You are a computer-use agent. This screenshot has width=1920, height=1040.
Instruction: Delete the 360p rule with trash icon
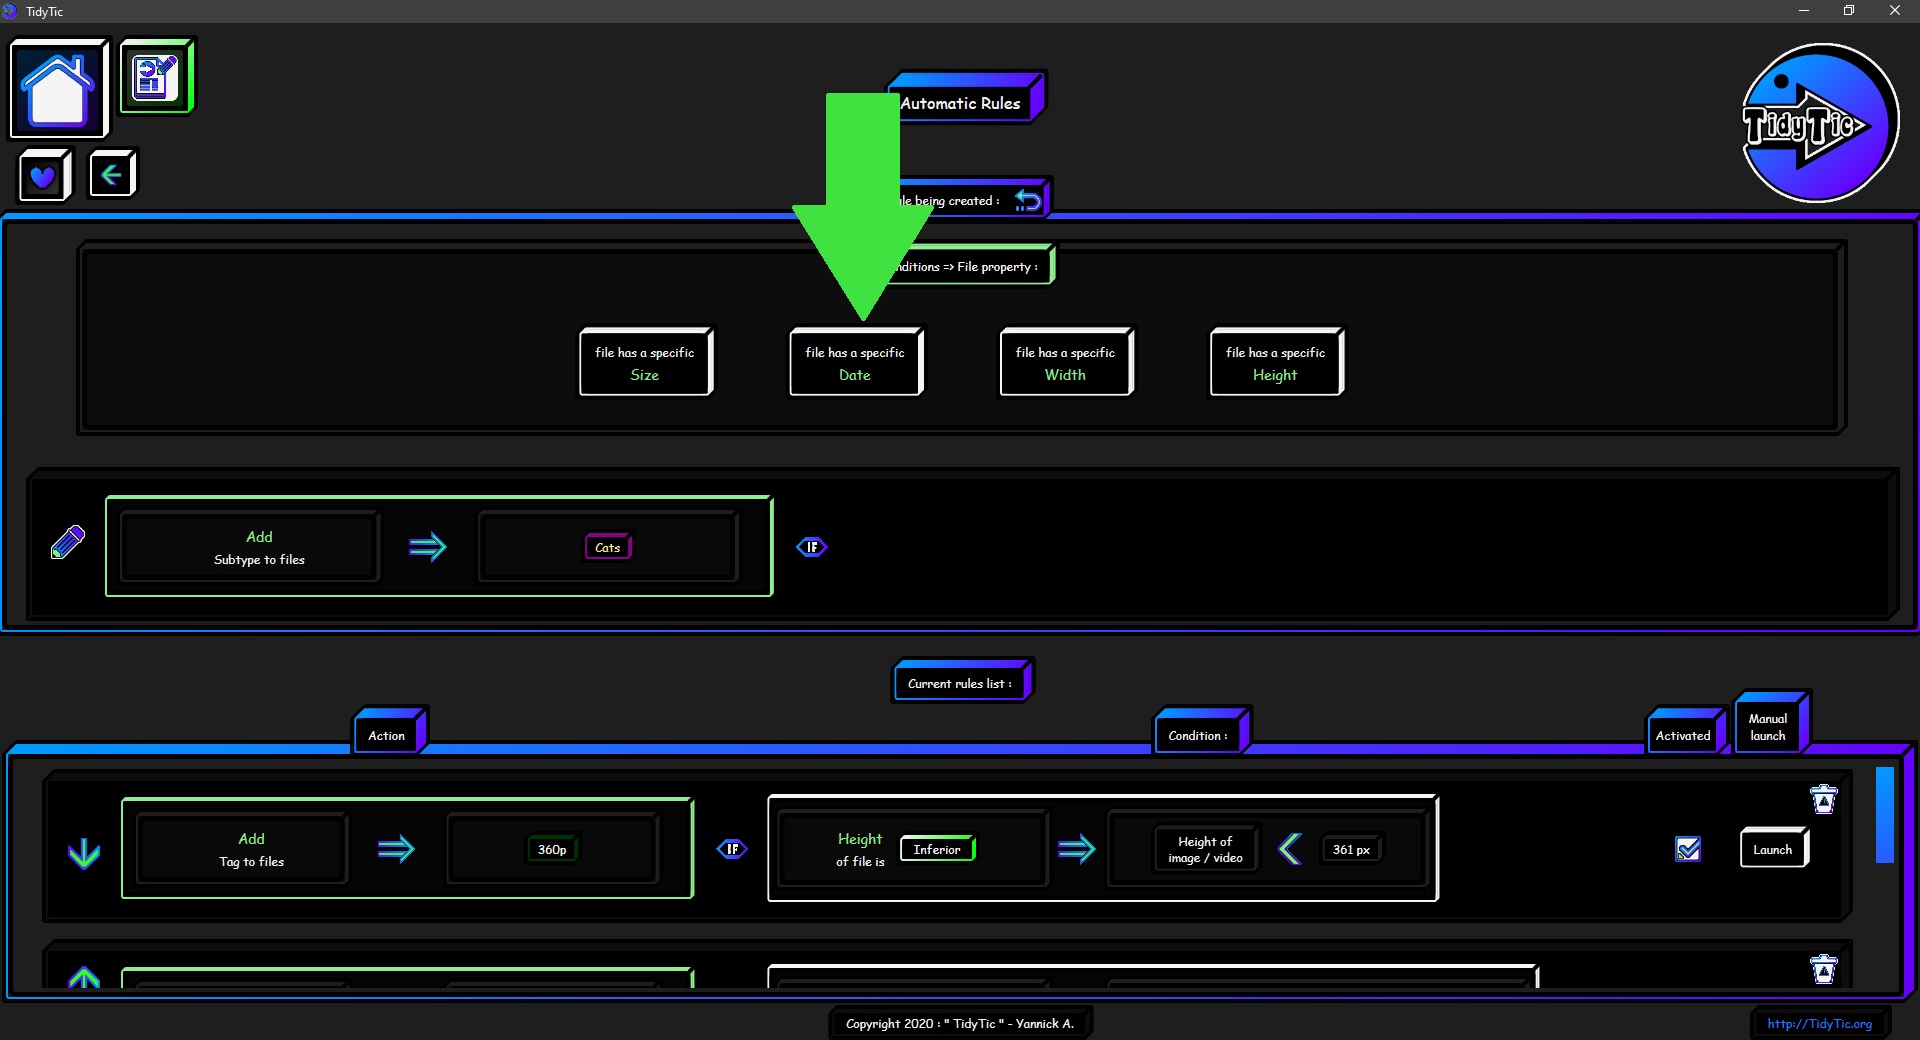pos(1823,799)
